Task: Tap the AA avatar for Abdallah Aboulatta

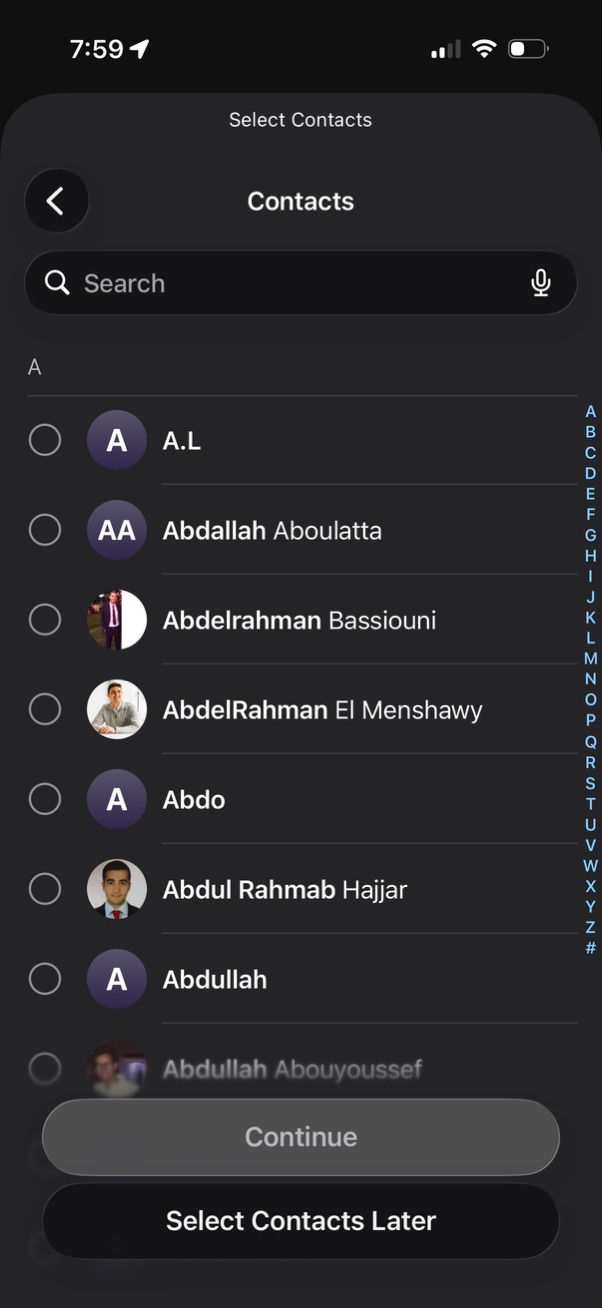Action: (x=117, y=530)
